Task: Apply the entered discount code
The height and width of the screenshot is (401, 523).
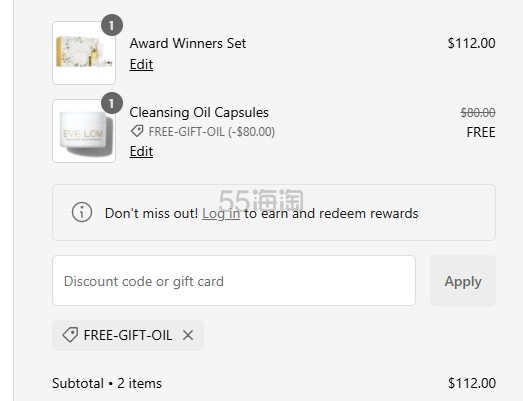Action: [x=463, y=281]
